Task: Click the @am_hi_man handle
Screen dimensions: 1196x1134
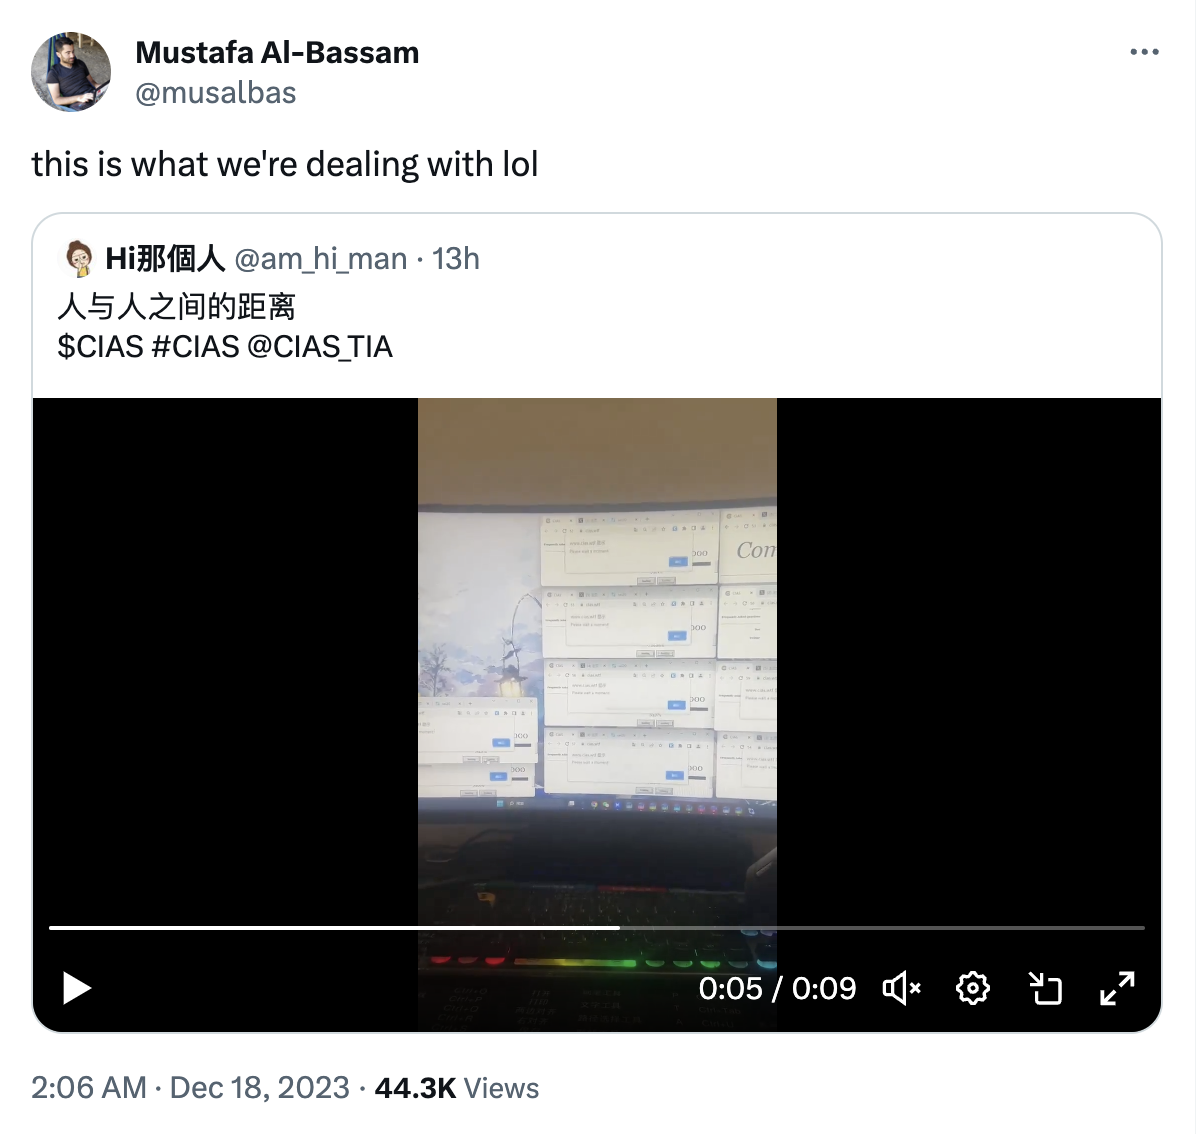Action: click(320, 259)
